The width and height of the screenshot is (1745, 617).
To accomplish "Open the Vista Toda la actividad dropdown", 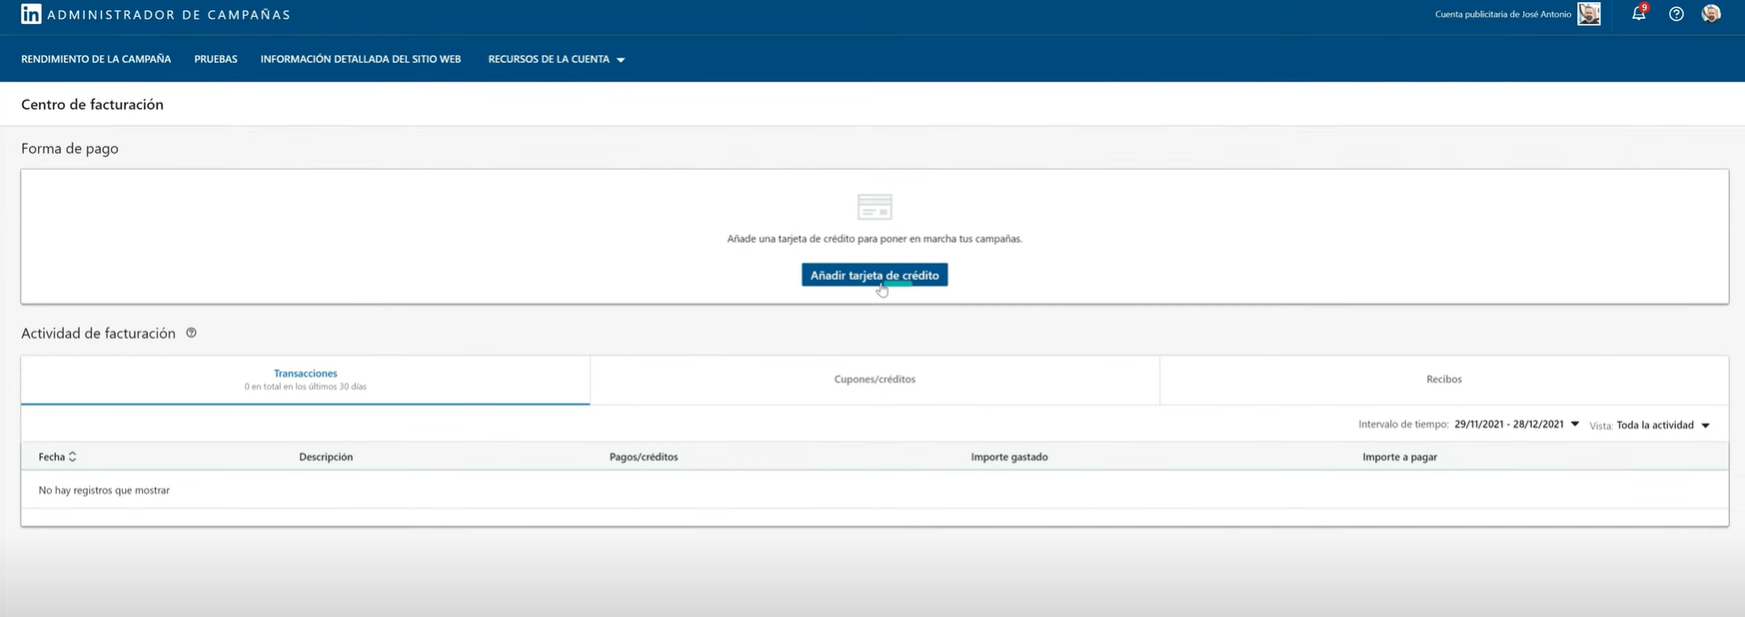I will click(1663, 425).
